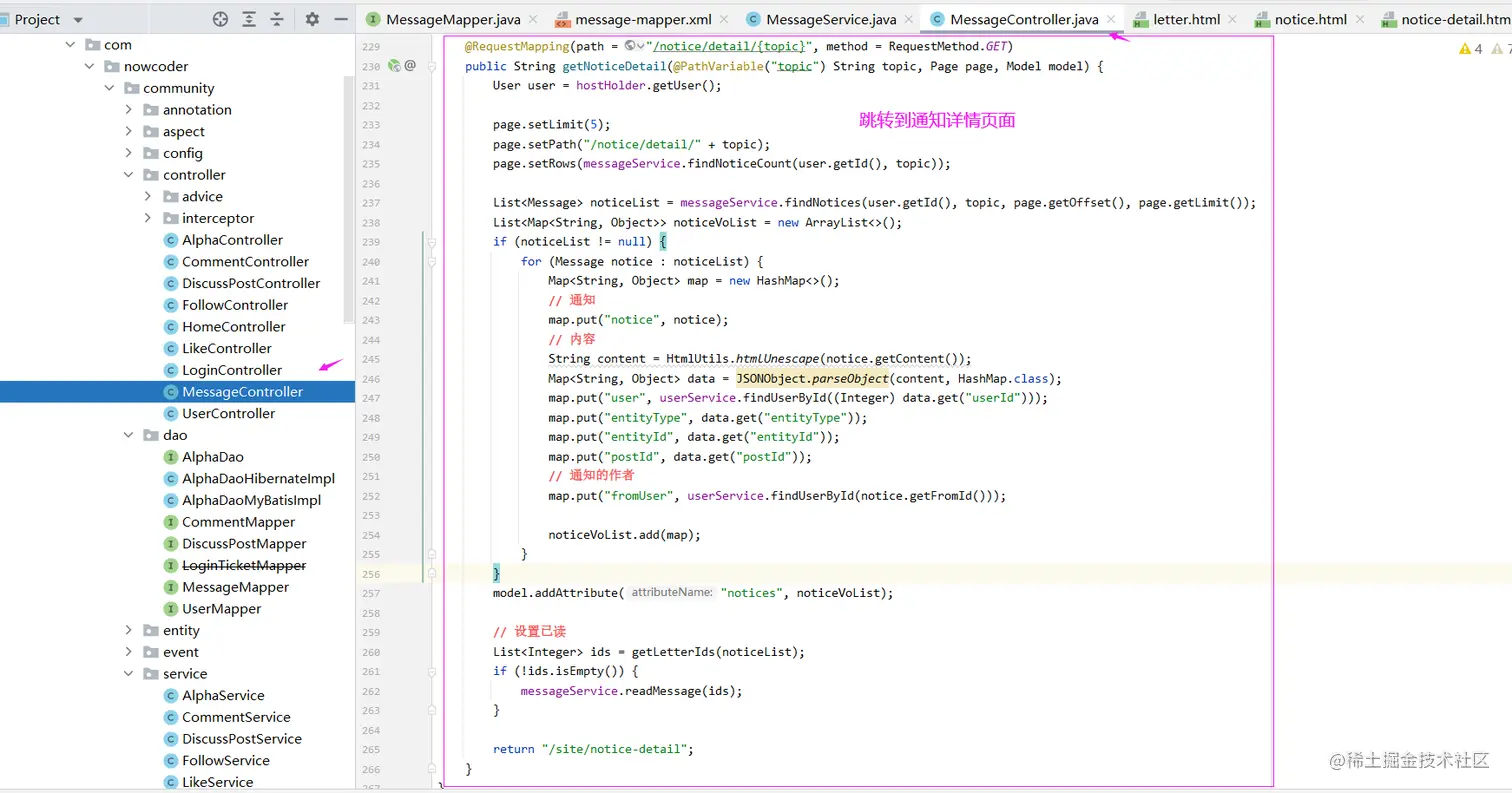This screenshot has width=1512, height=793.
Task: Close the MessageMapper.java tab
Action: pyautogui.click(x=532, y=19)
